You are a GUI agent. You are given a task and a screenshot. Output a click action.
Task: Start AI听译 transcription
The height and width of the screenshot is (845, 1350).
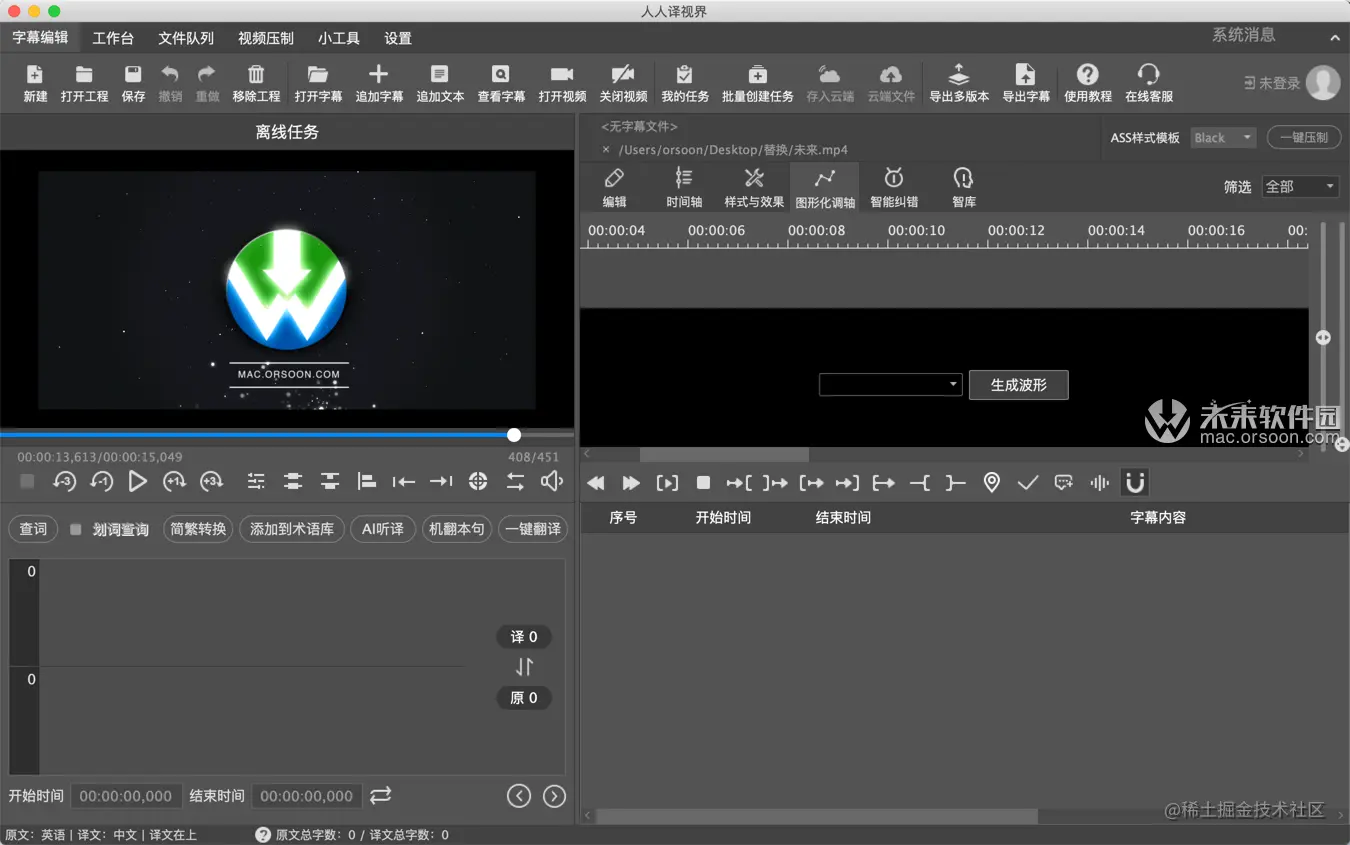[x=383, y=529]
